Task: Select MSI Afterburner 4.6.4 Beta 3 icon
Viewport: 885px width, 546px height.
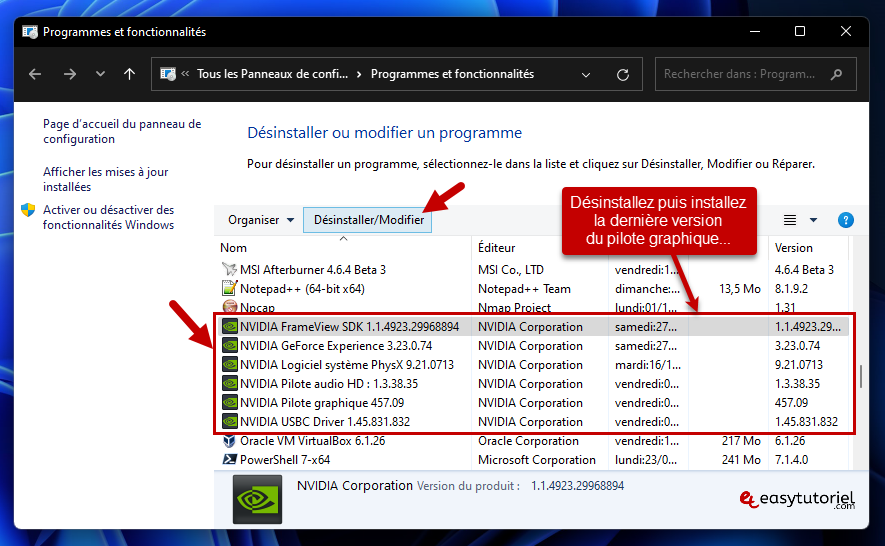Action: point(229,269)
